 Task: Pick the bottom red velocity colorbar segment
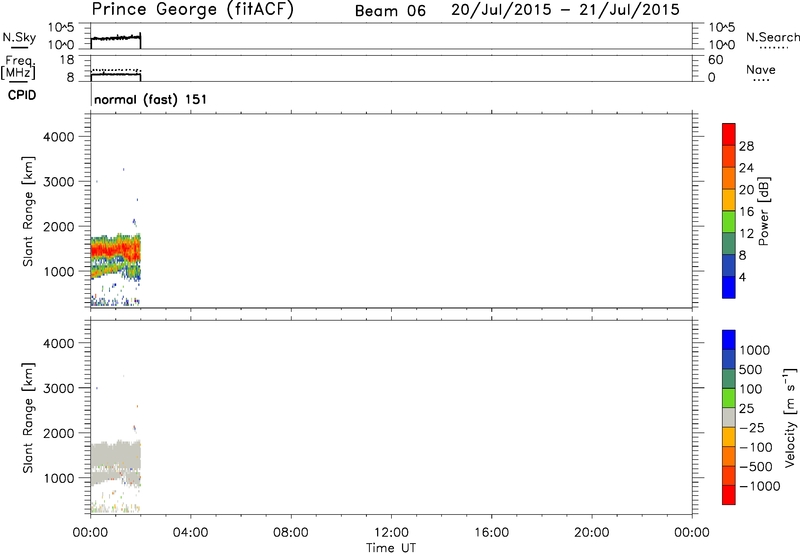pos(729,495)
